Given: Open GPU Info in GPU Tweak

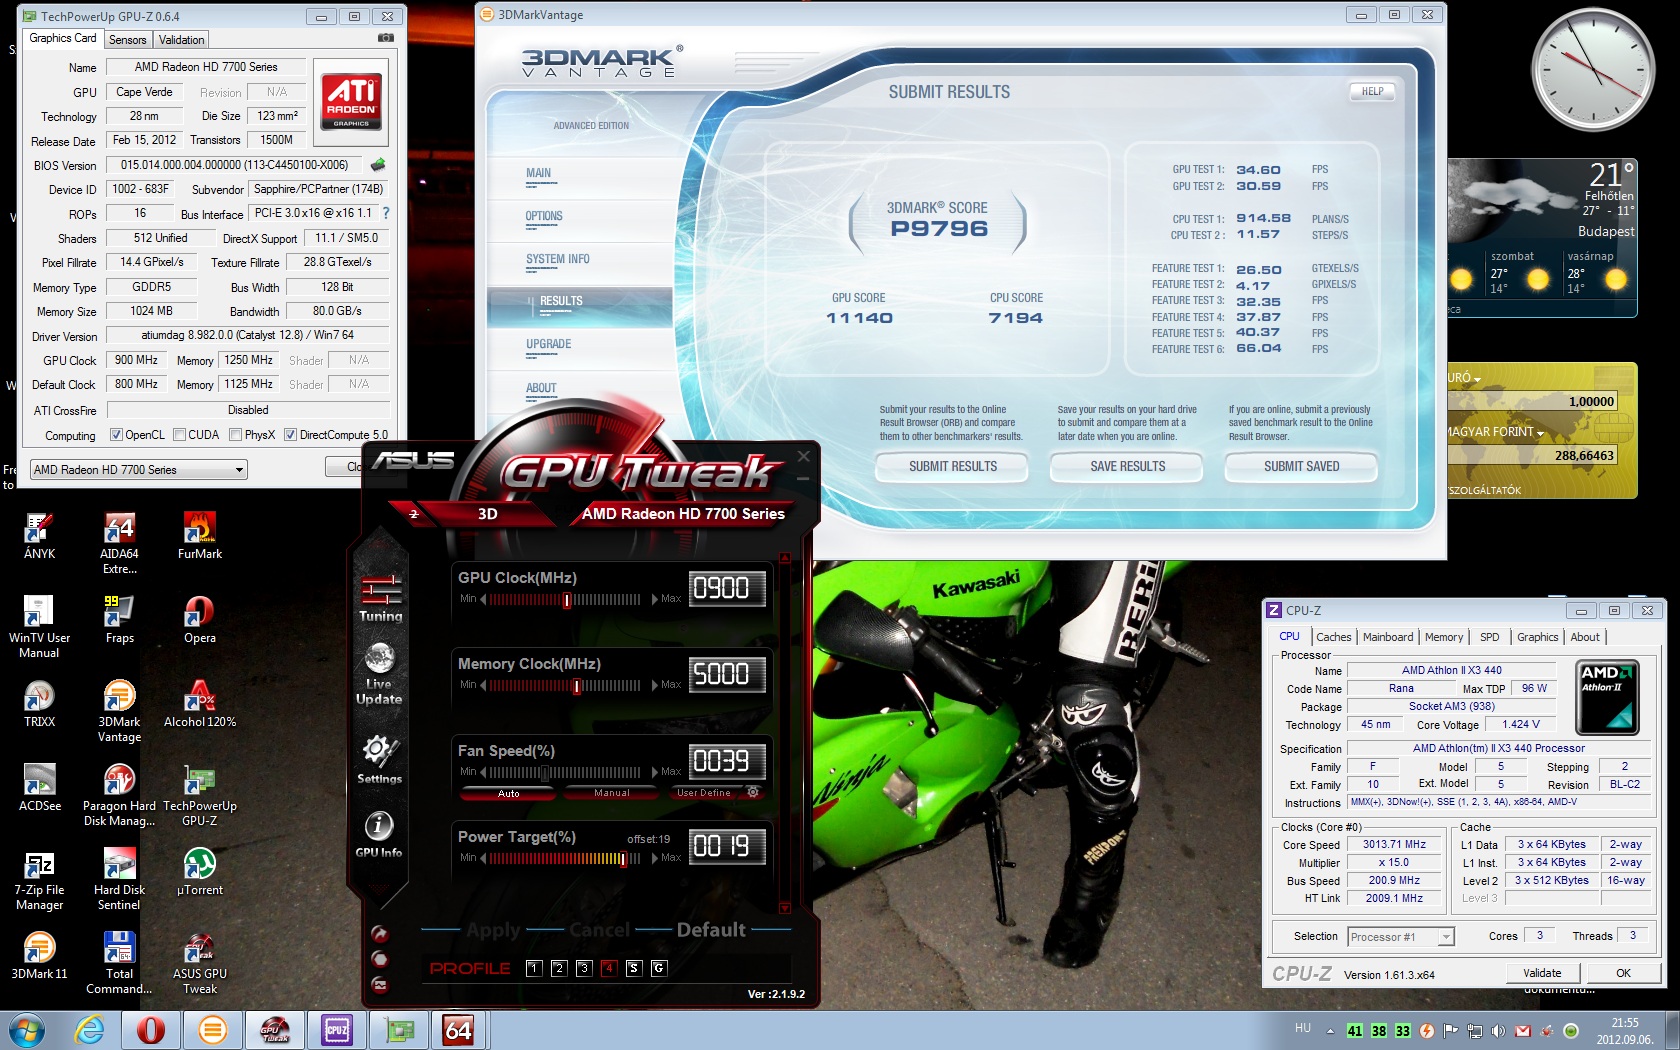Looking at the screenshot, I should 378,834.
